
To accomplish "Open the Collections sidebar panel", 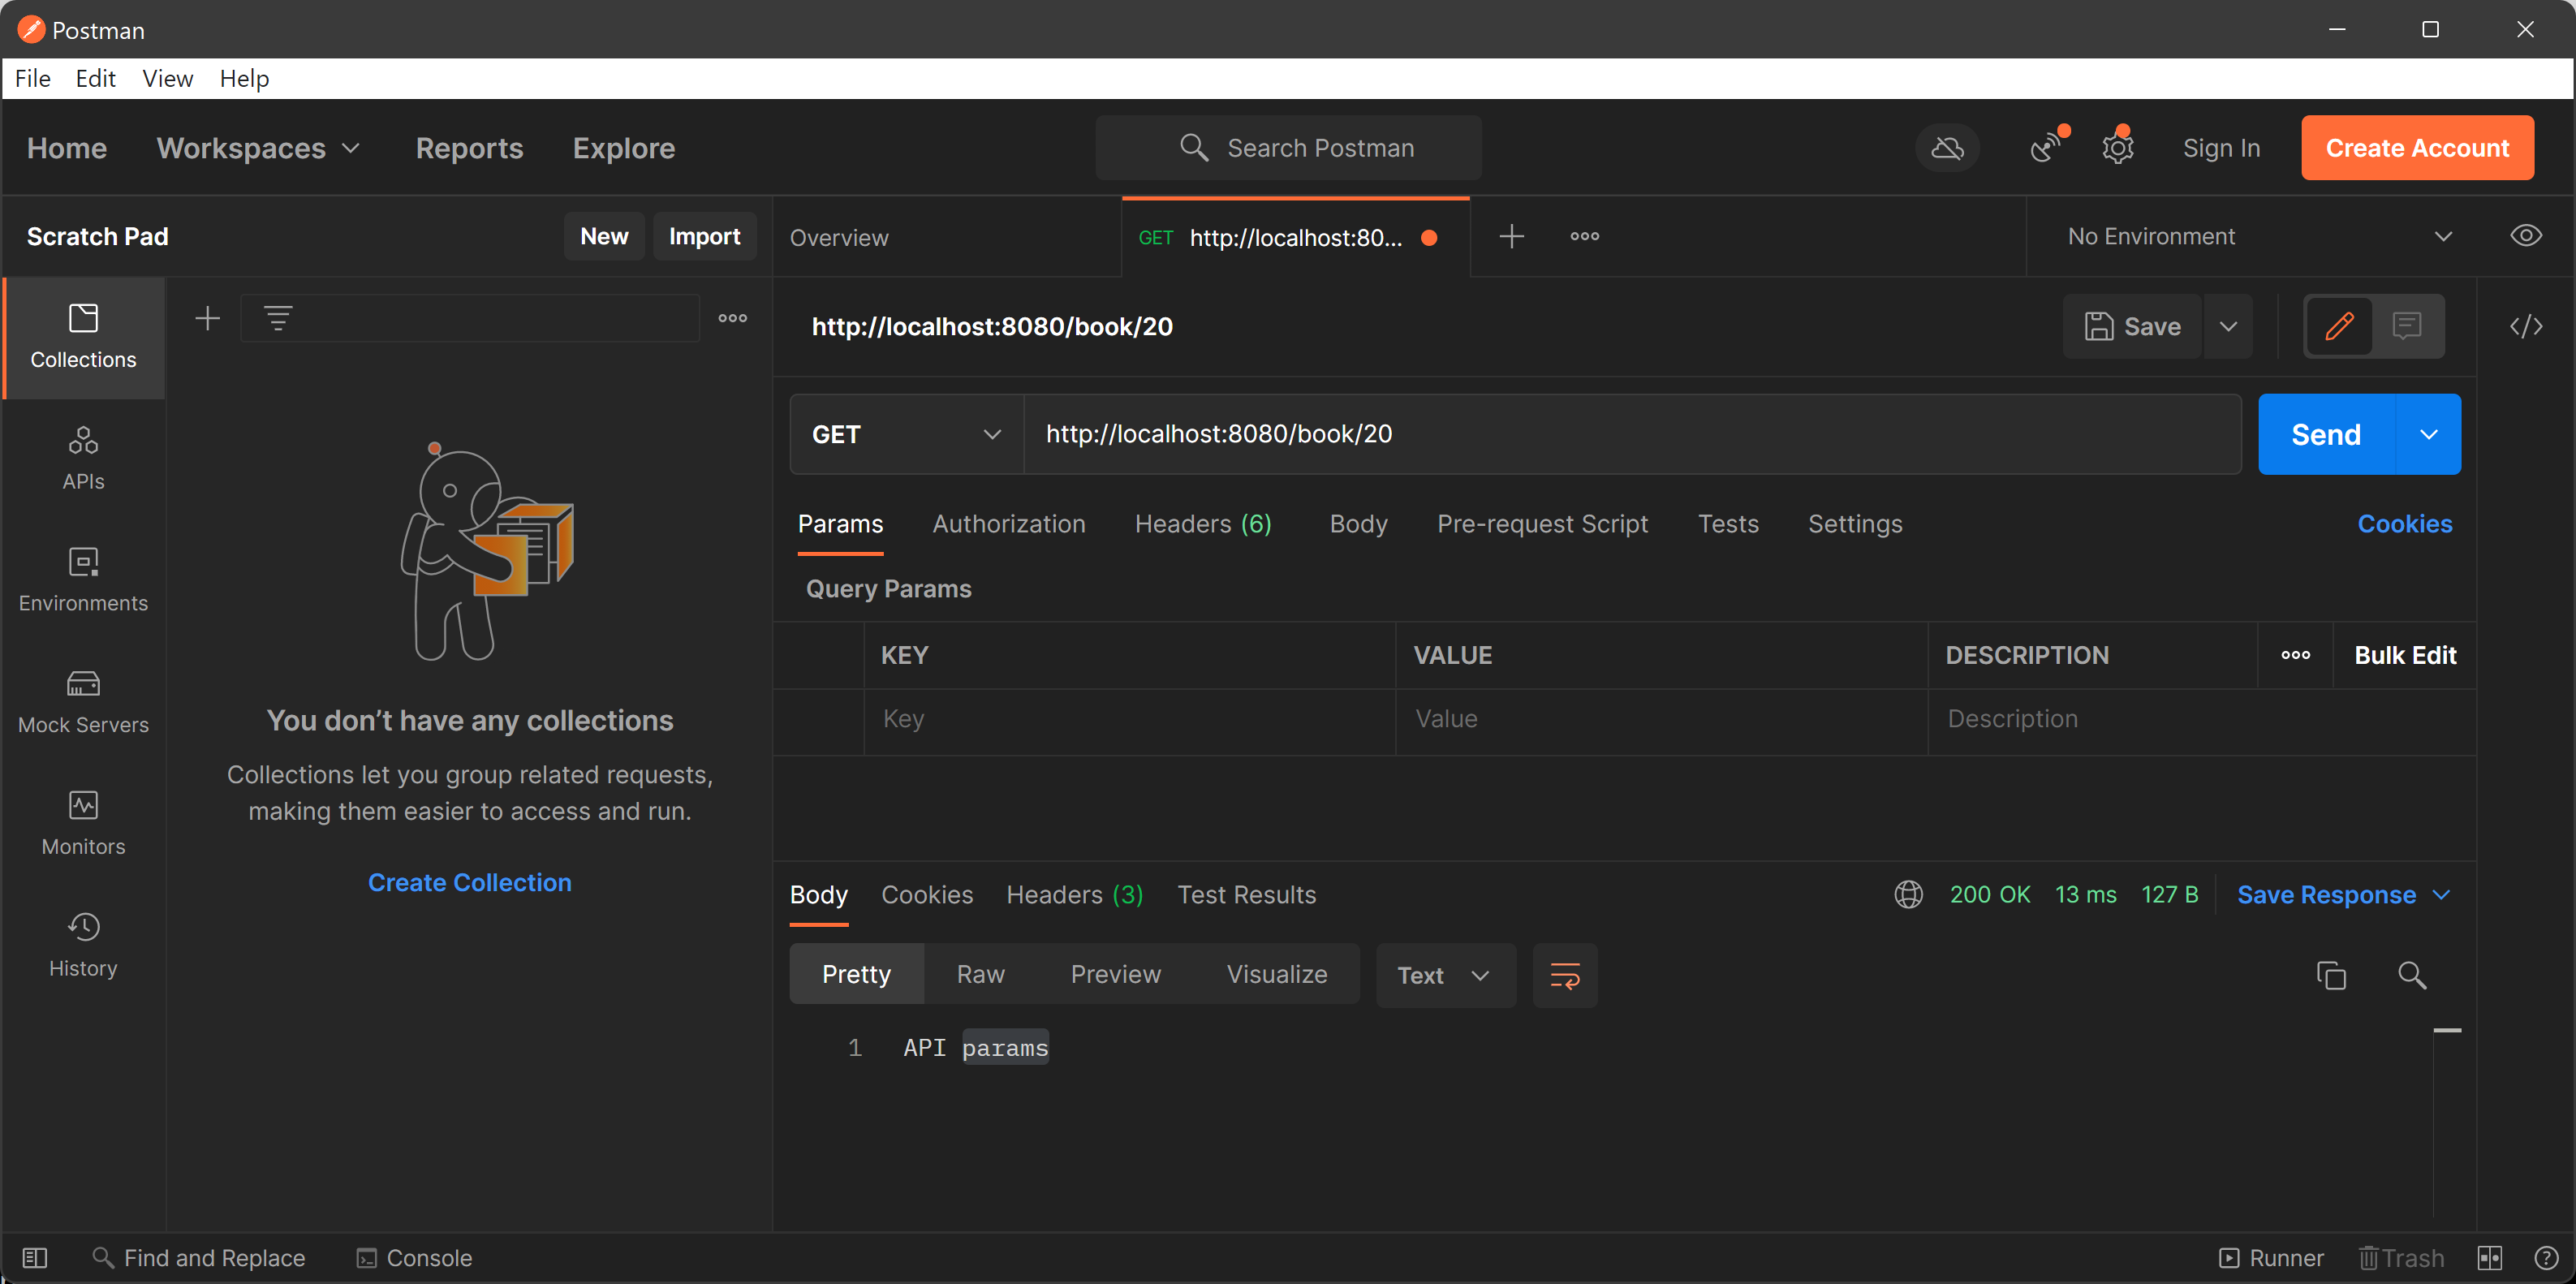I will coord(83,337).
